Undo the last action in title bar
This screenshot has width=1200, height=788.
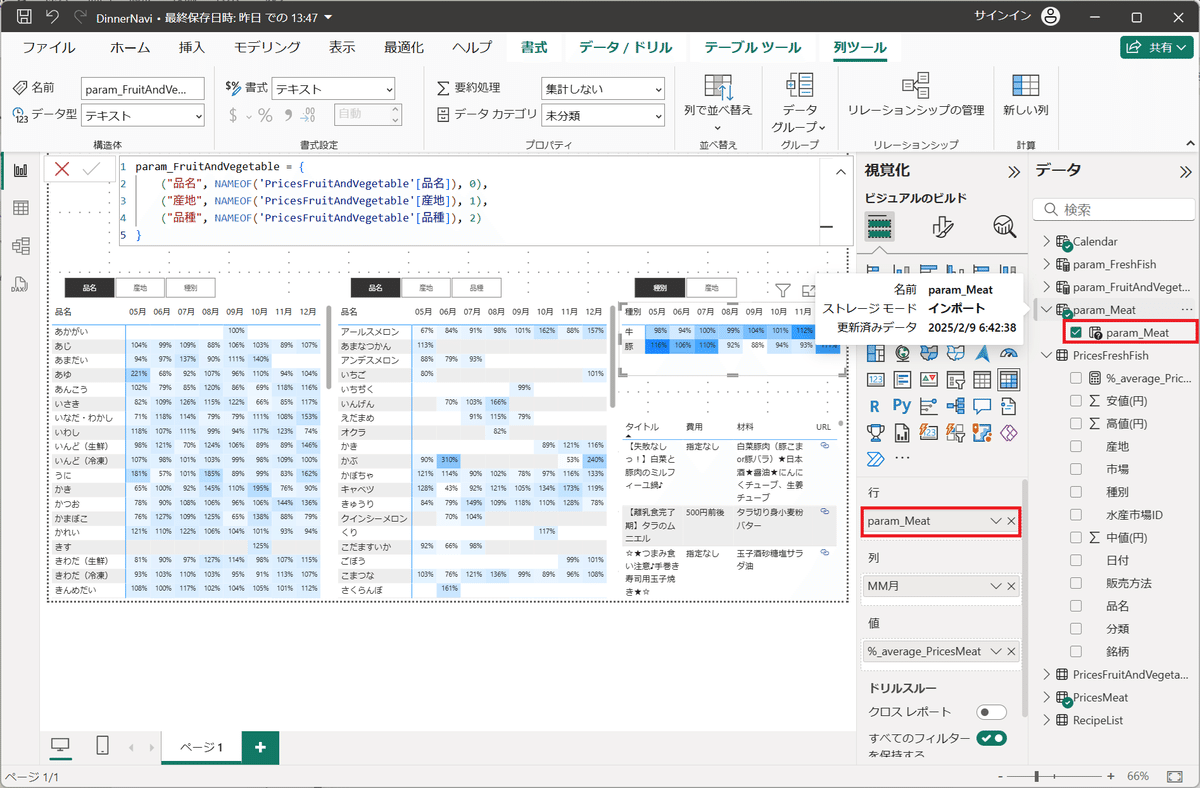click(x=52, y=17)
